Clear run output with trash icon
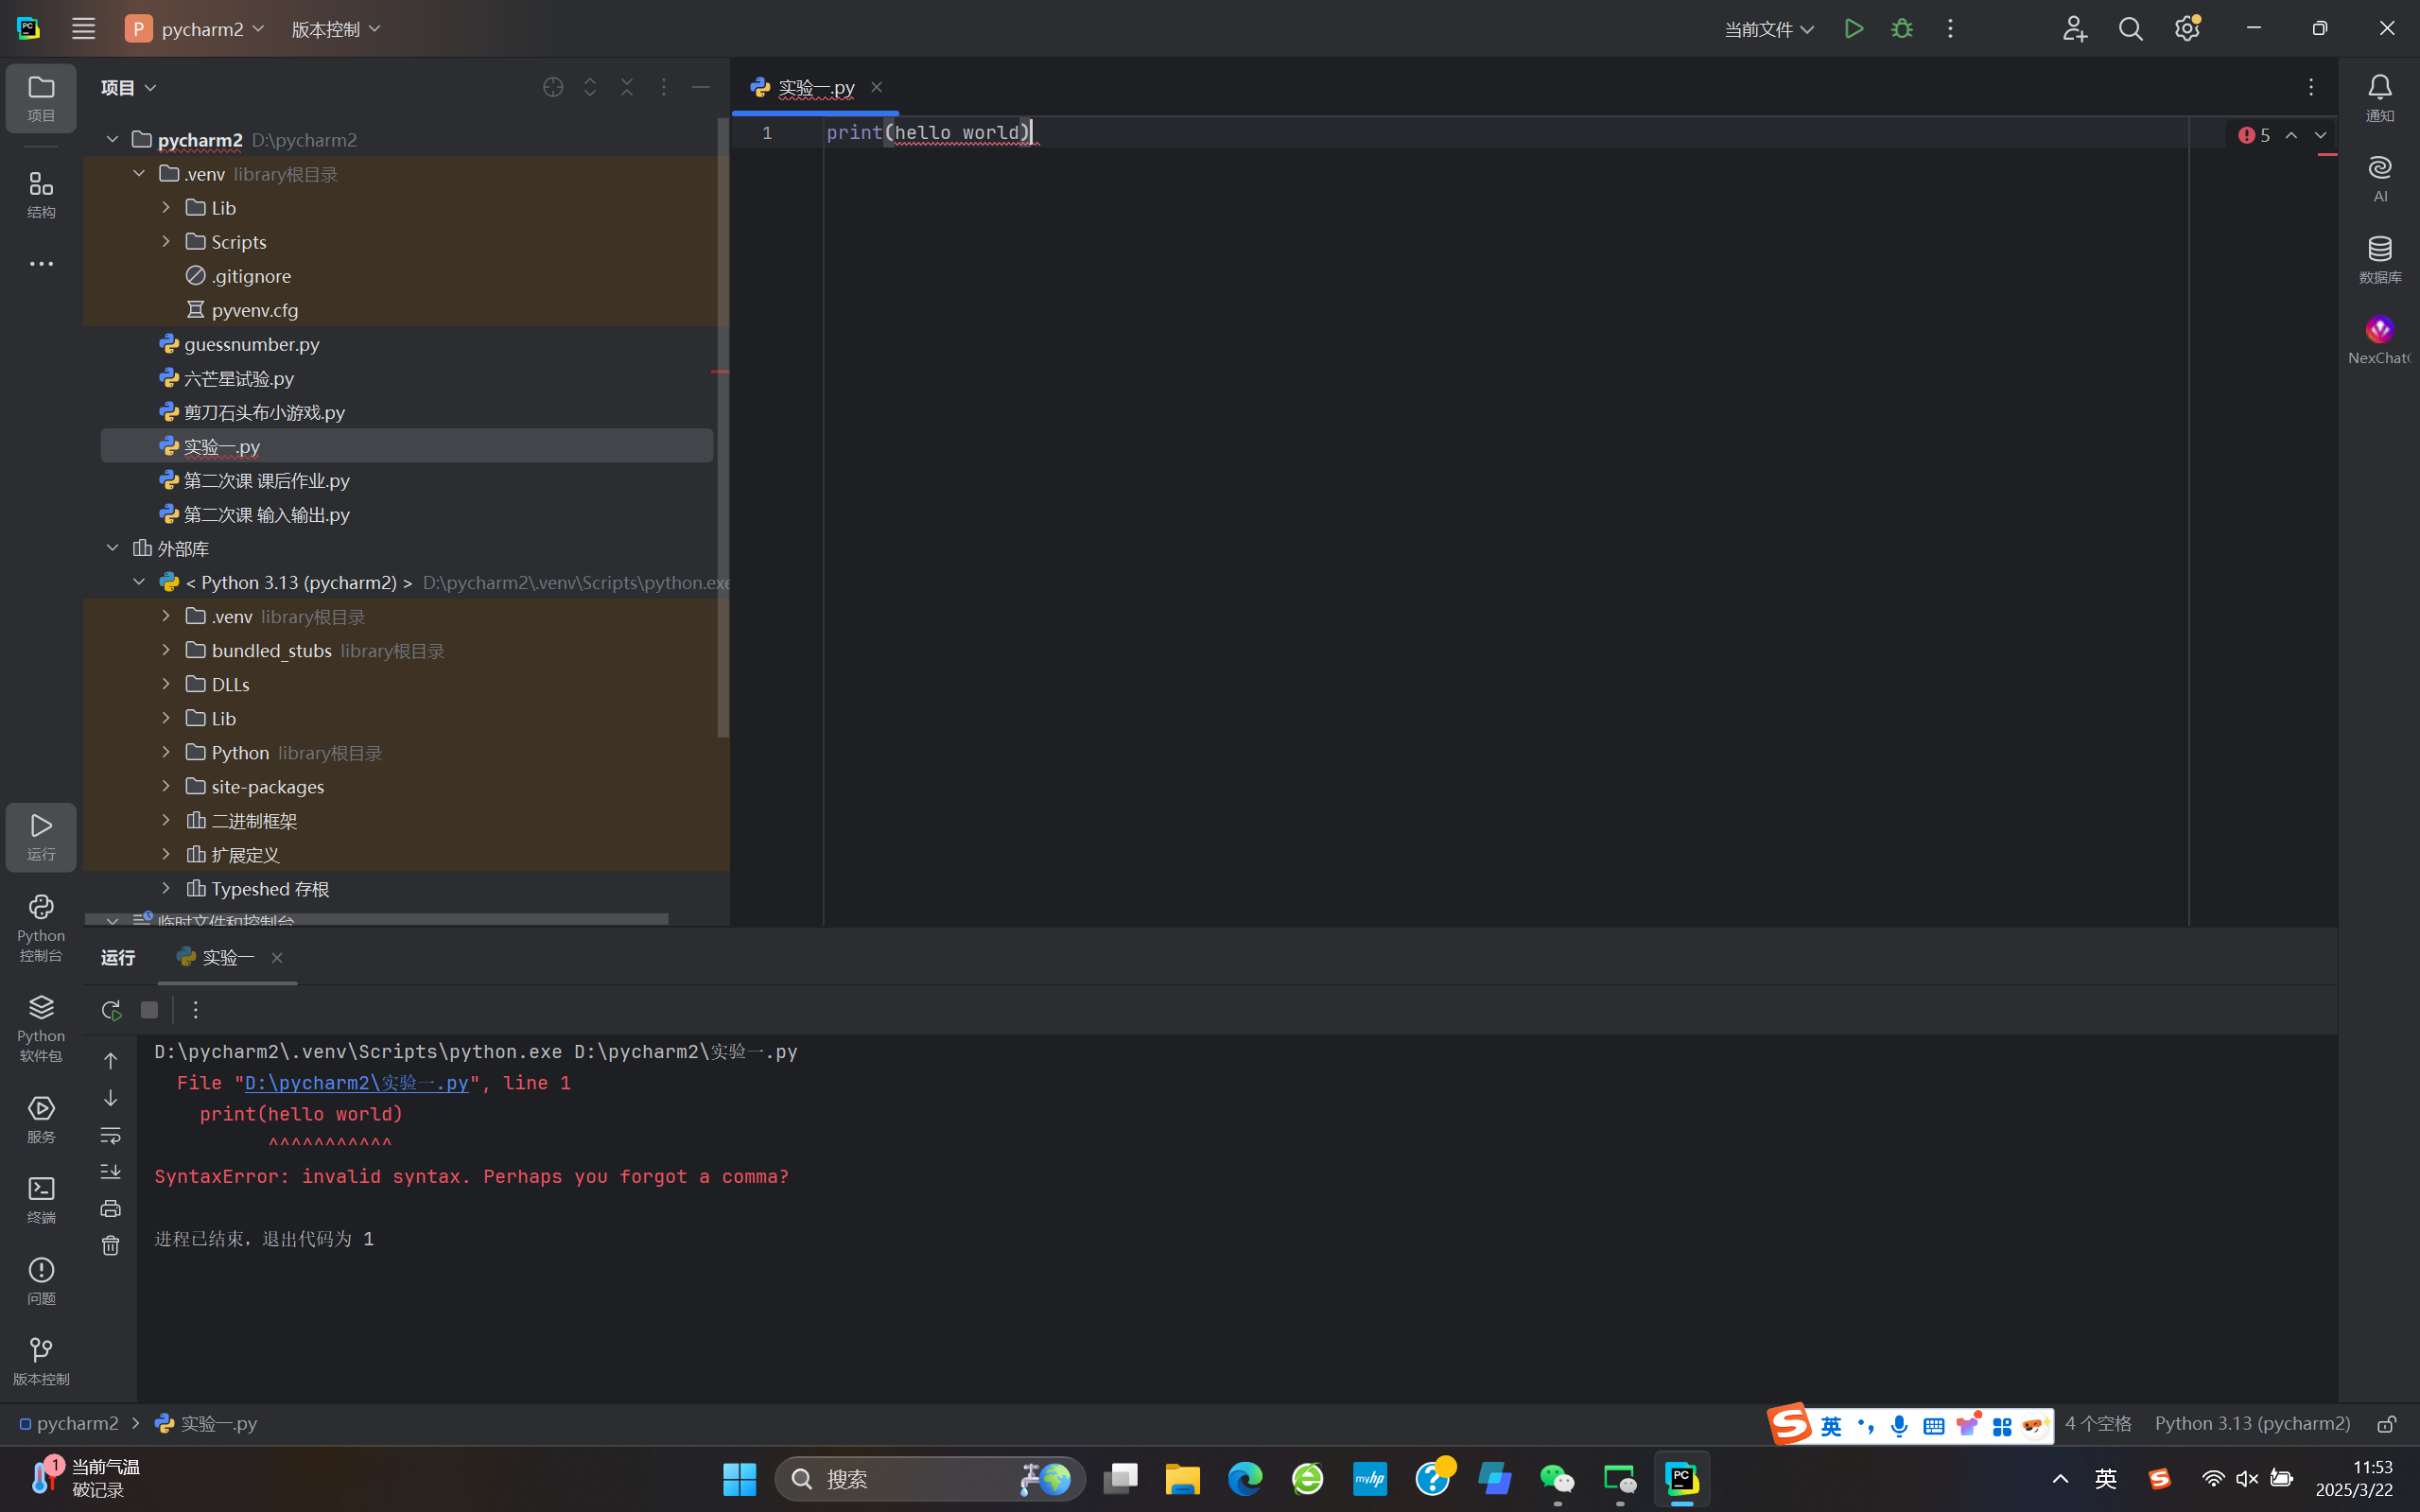Viewport: 2420px width, 1512px height. (111, 1245)
